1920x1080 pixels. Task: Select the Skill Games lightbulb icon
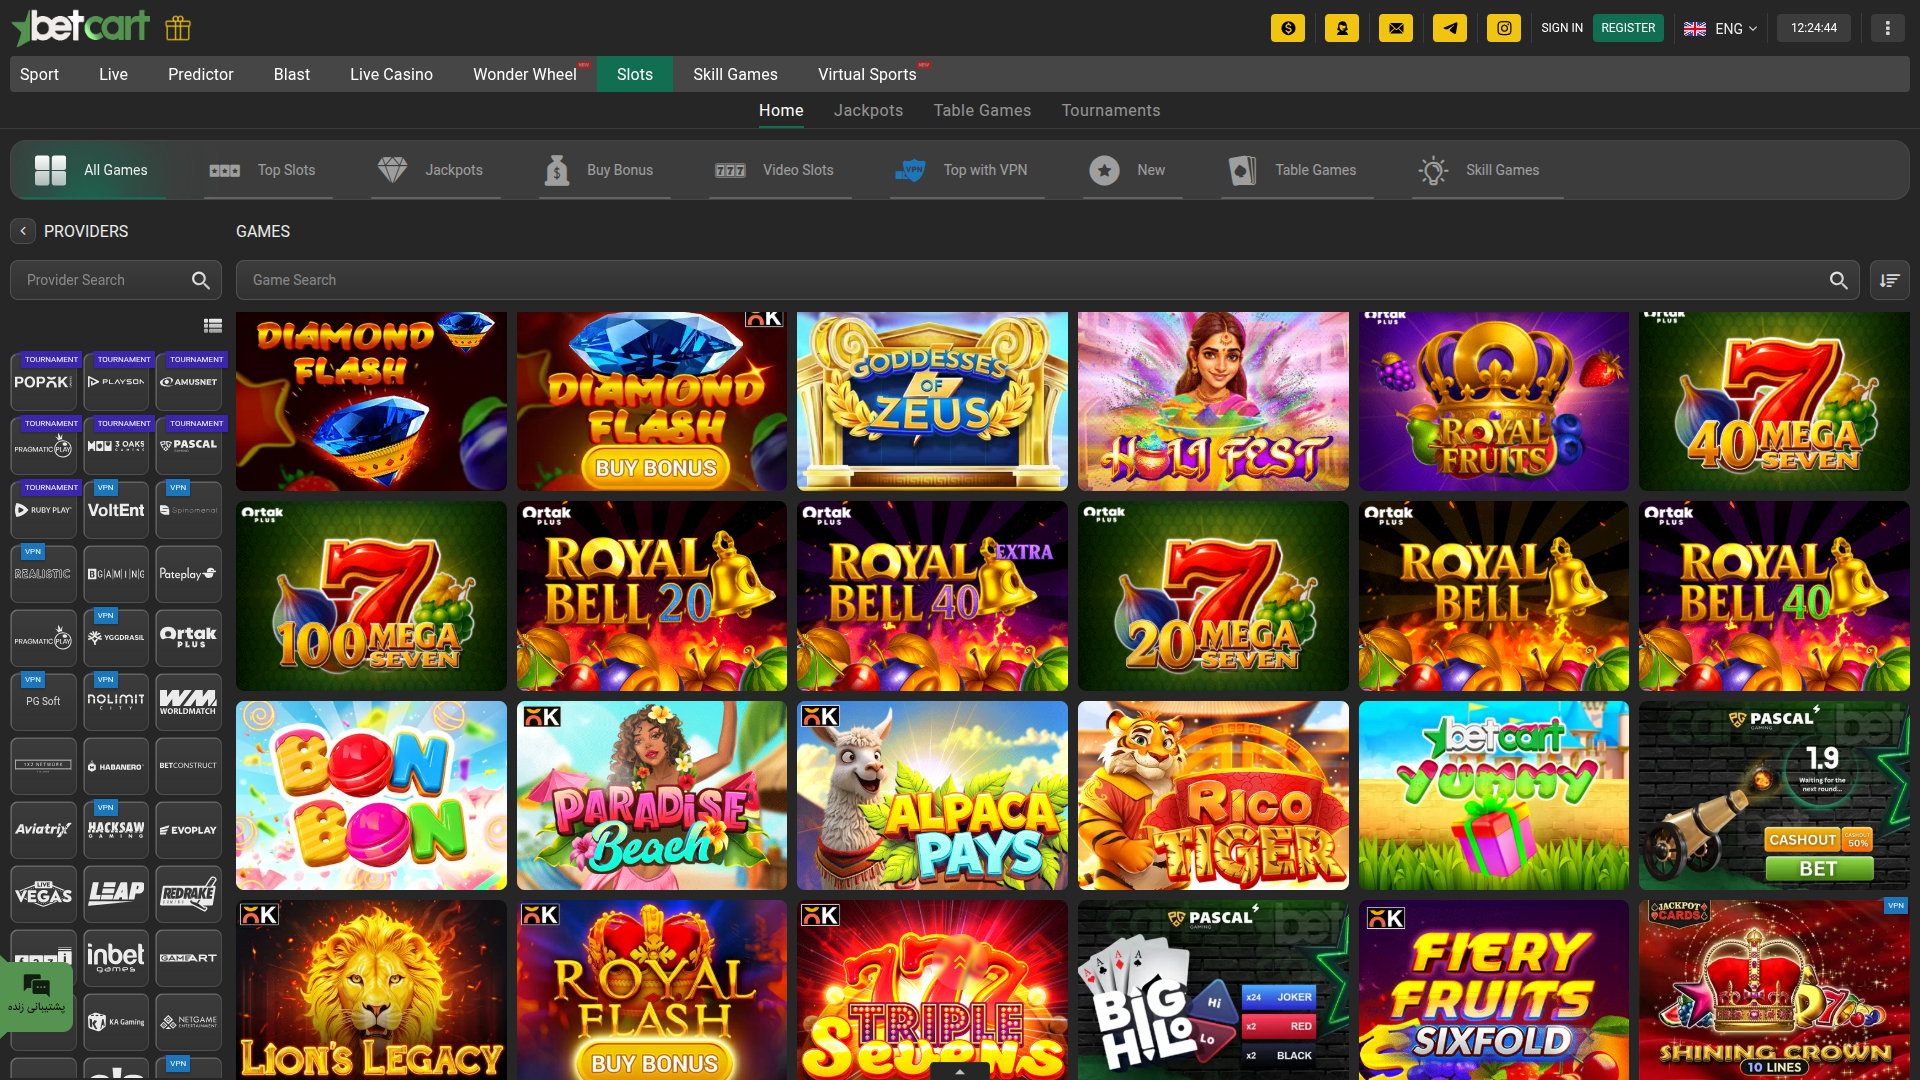1434,170
